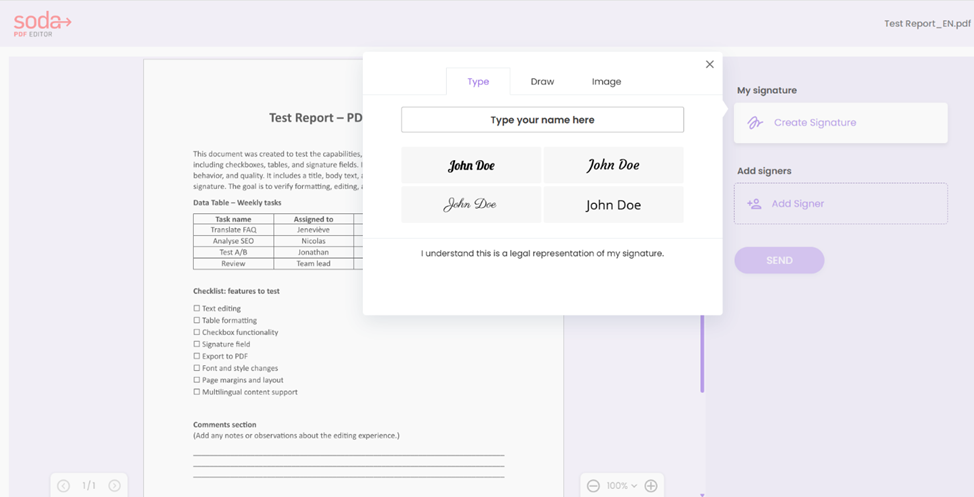This screenshot has height=497, width=974.
Task: Click the purple vertical document scrollbar
Action: (x=703, y=354)
